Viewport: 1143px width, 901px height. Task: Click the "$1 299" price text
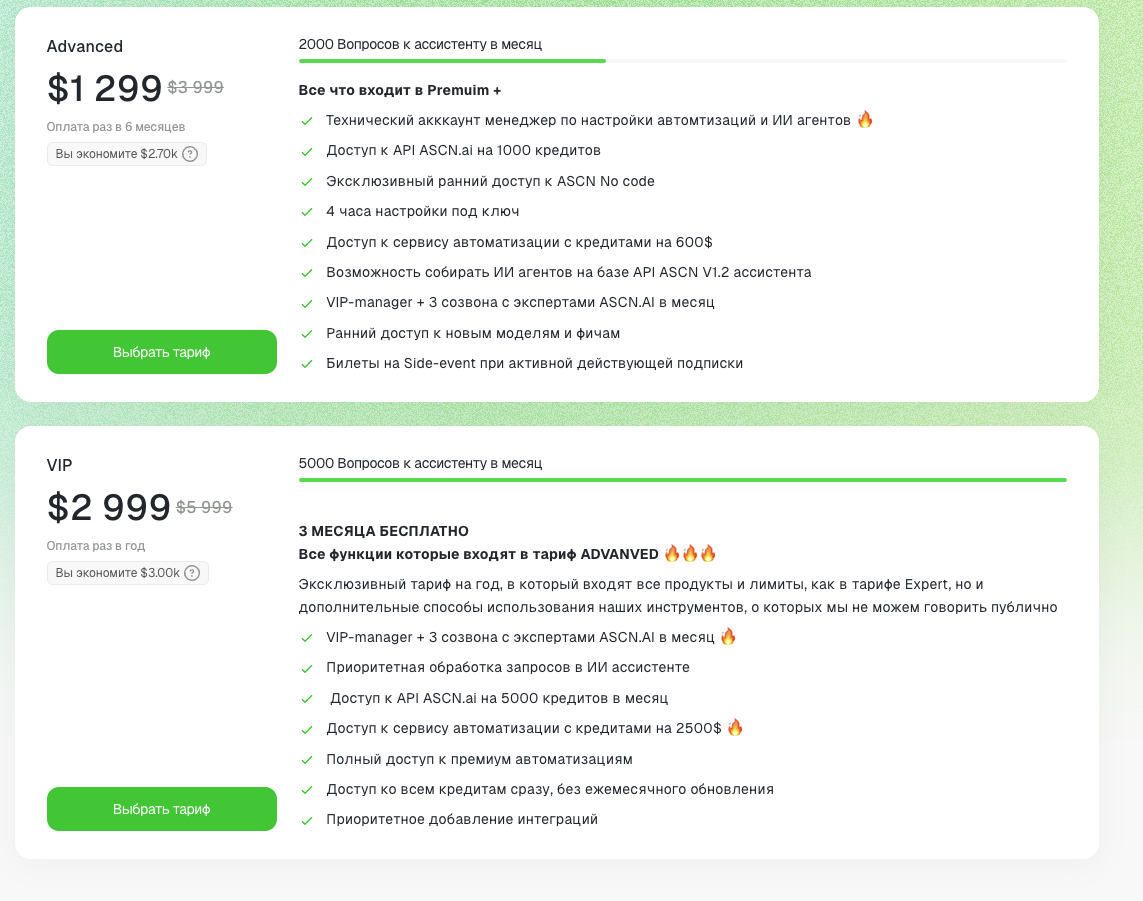pos(104,89)
